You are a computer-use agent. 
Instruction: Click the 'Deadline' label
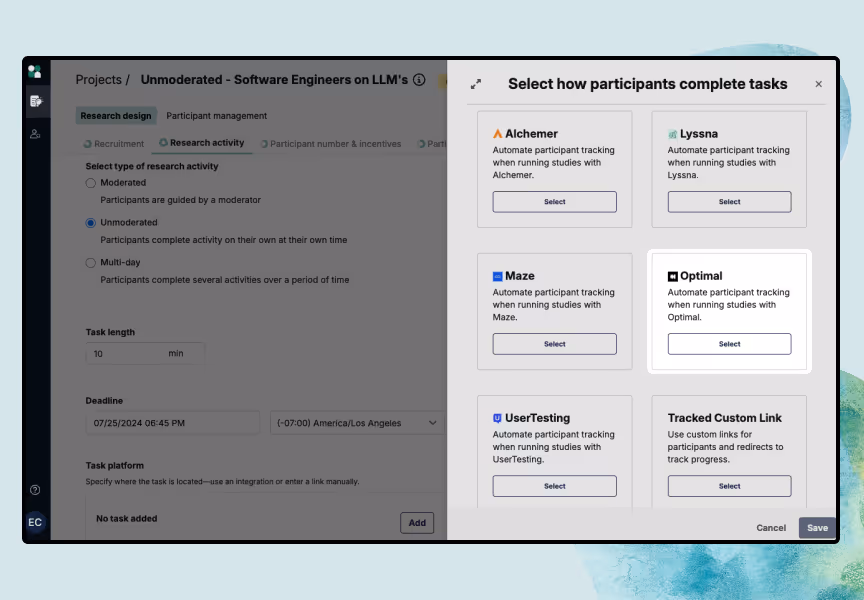click(x=104, y=401)
